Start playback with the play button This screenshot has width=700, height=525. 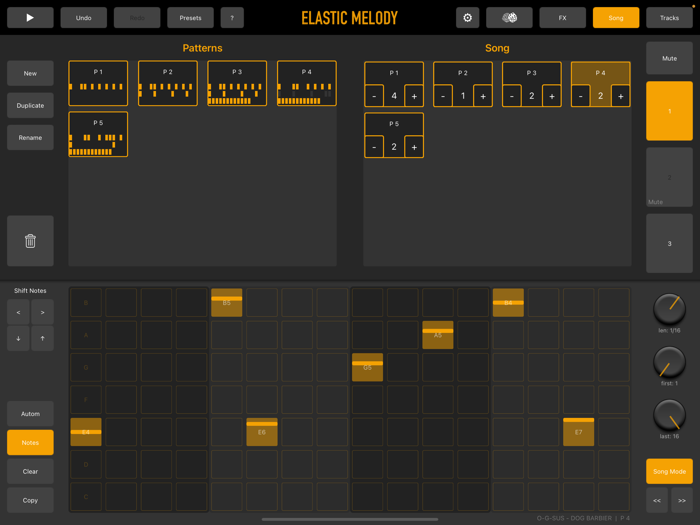30,18
